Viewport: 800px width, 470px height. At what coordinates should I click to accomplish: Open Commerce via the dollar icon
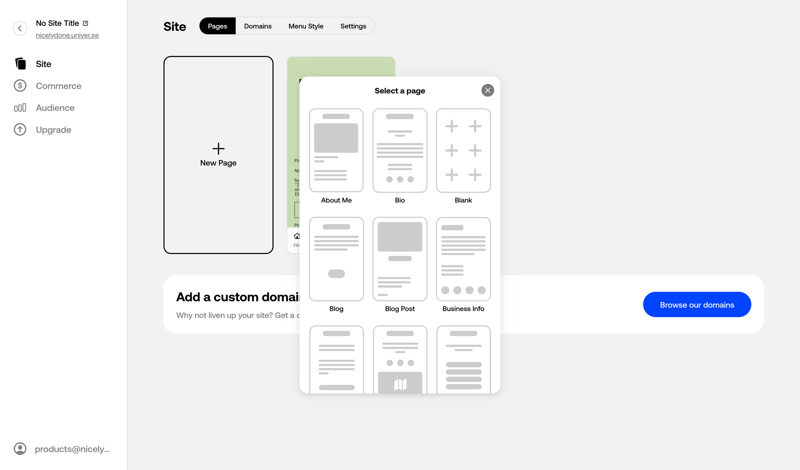point(20,86)
